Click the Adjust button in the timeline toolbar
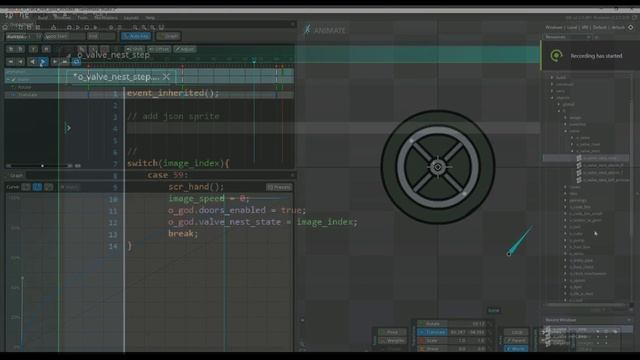Image resolution: width=640 pixels, height=360 pixels. [x=184, y=49]
